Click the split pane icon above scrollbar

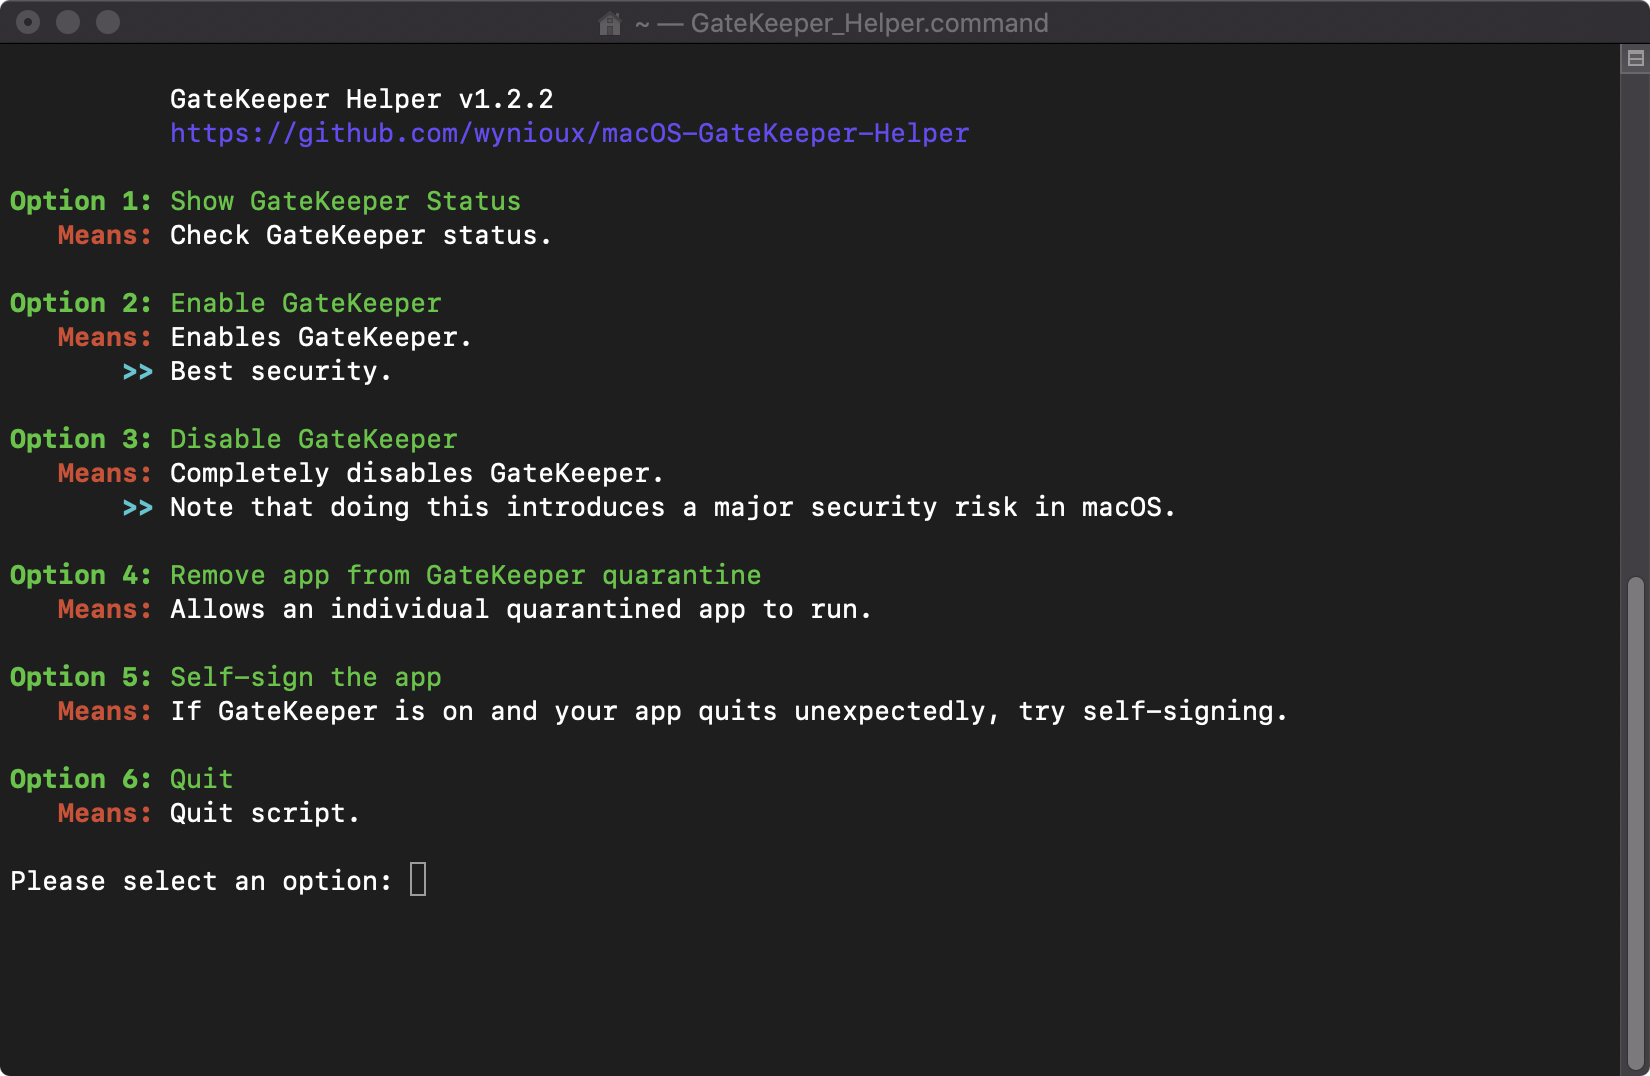coord(1636,58)
